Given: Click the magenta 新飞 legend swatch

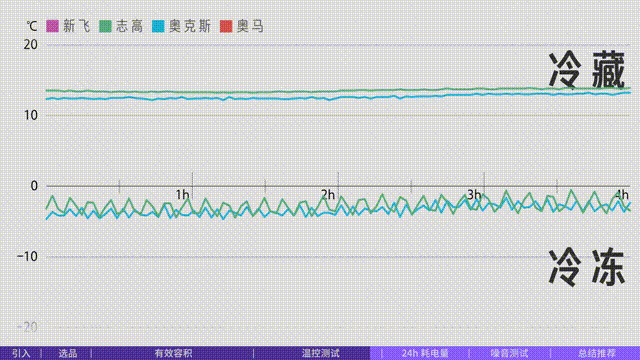Looking at the screenshot, I should [x=52, y=26].
